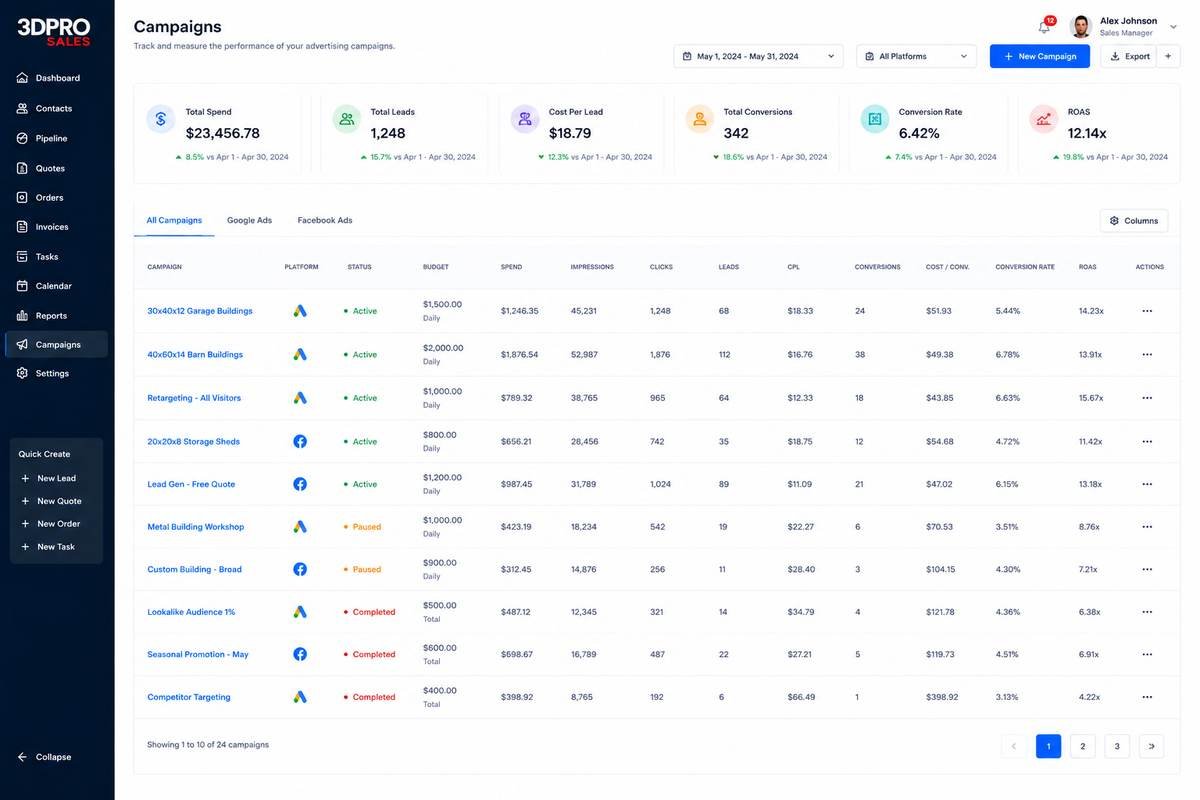Image resolution: width=1200 pixels, height=800 pixels.
Task: Open Calendar in the sidebar
Action: (57, 286)
